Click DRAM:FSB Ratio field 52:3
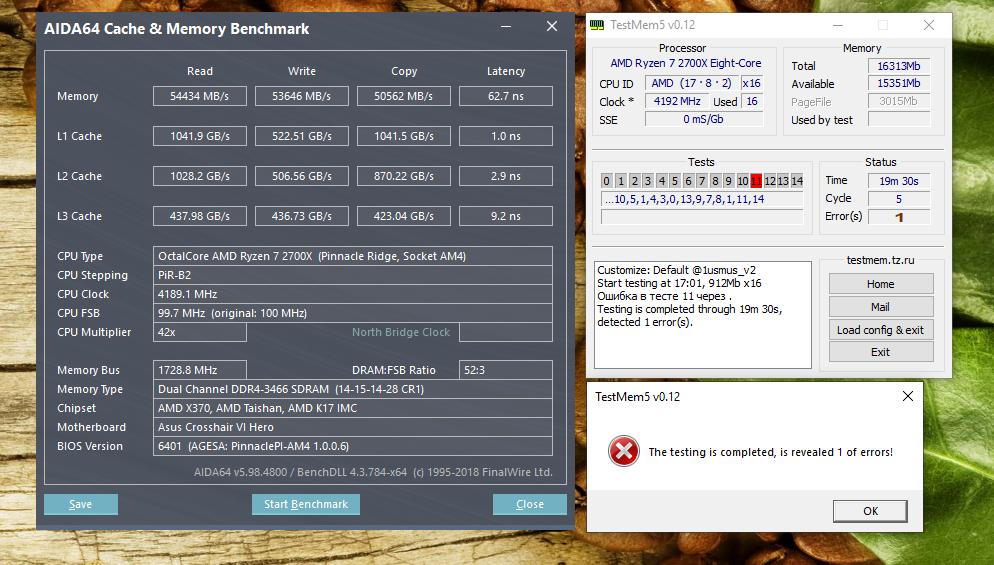Image resolution: width=994 pixels, height=565 pixels. click(x=506, y=370)
